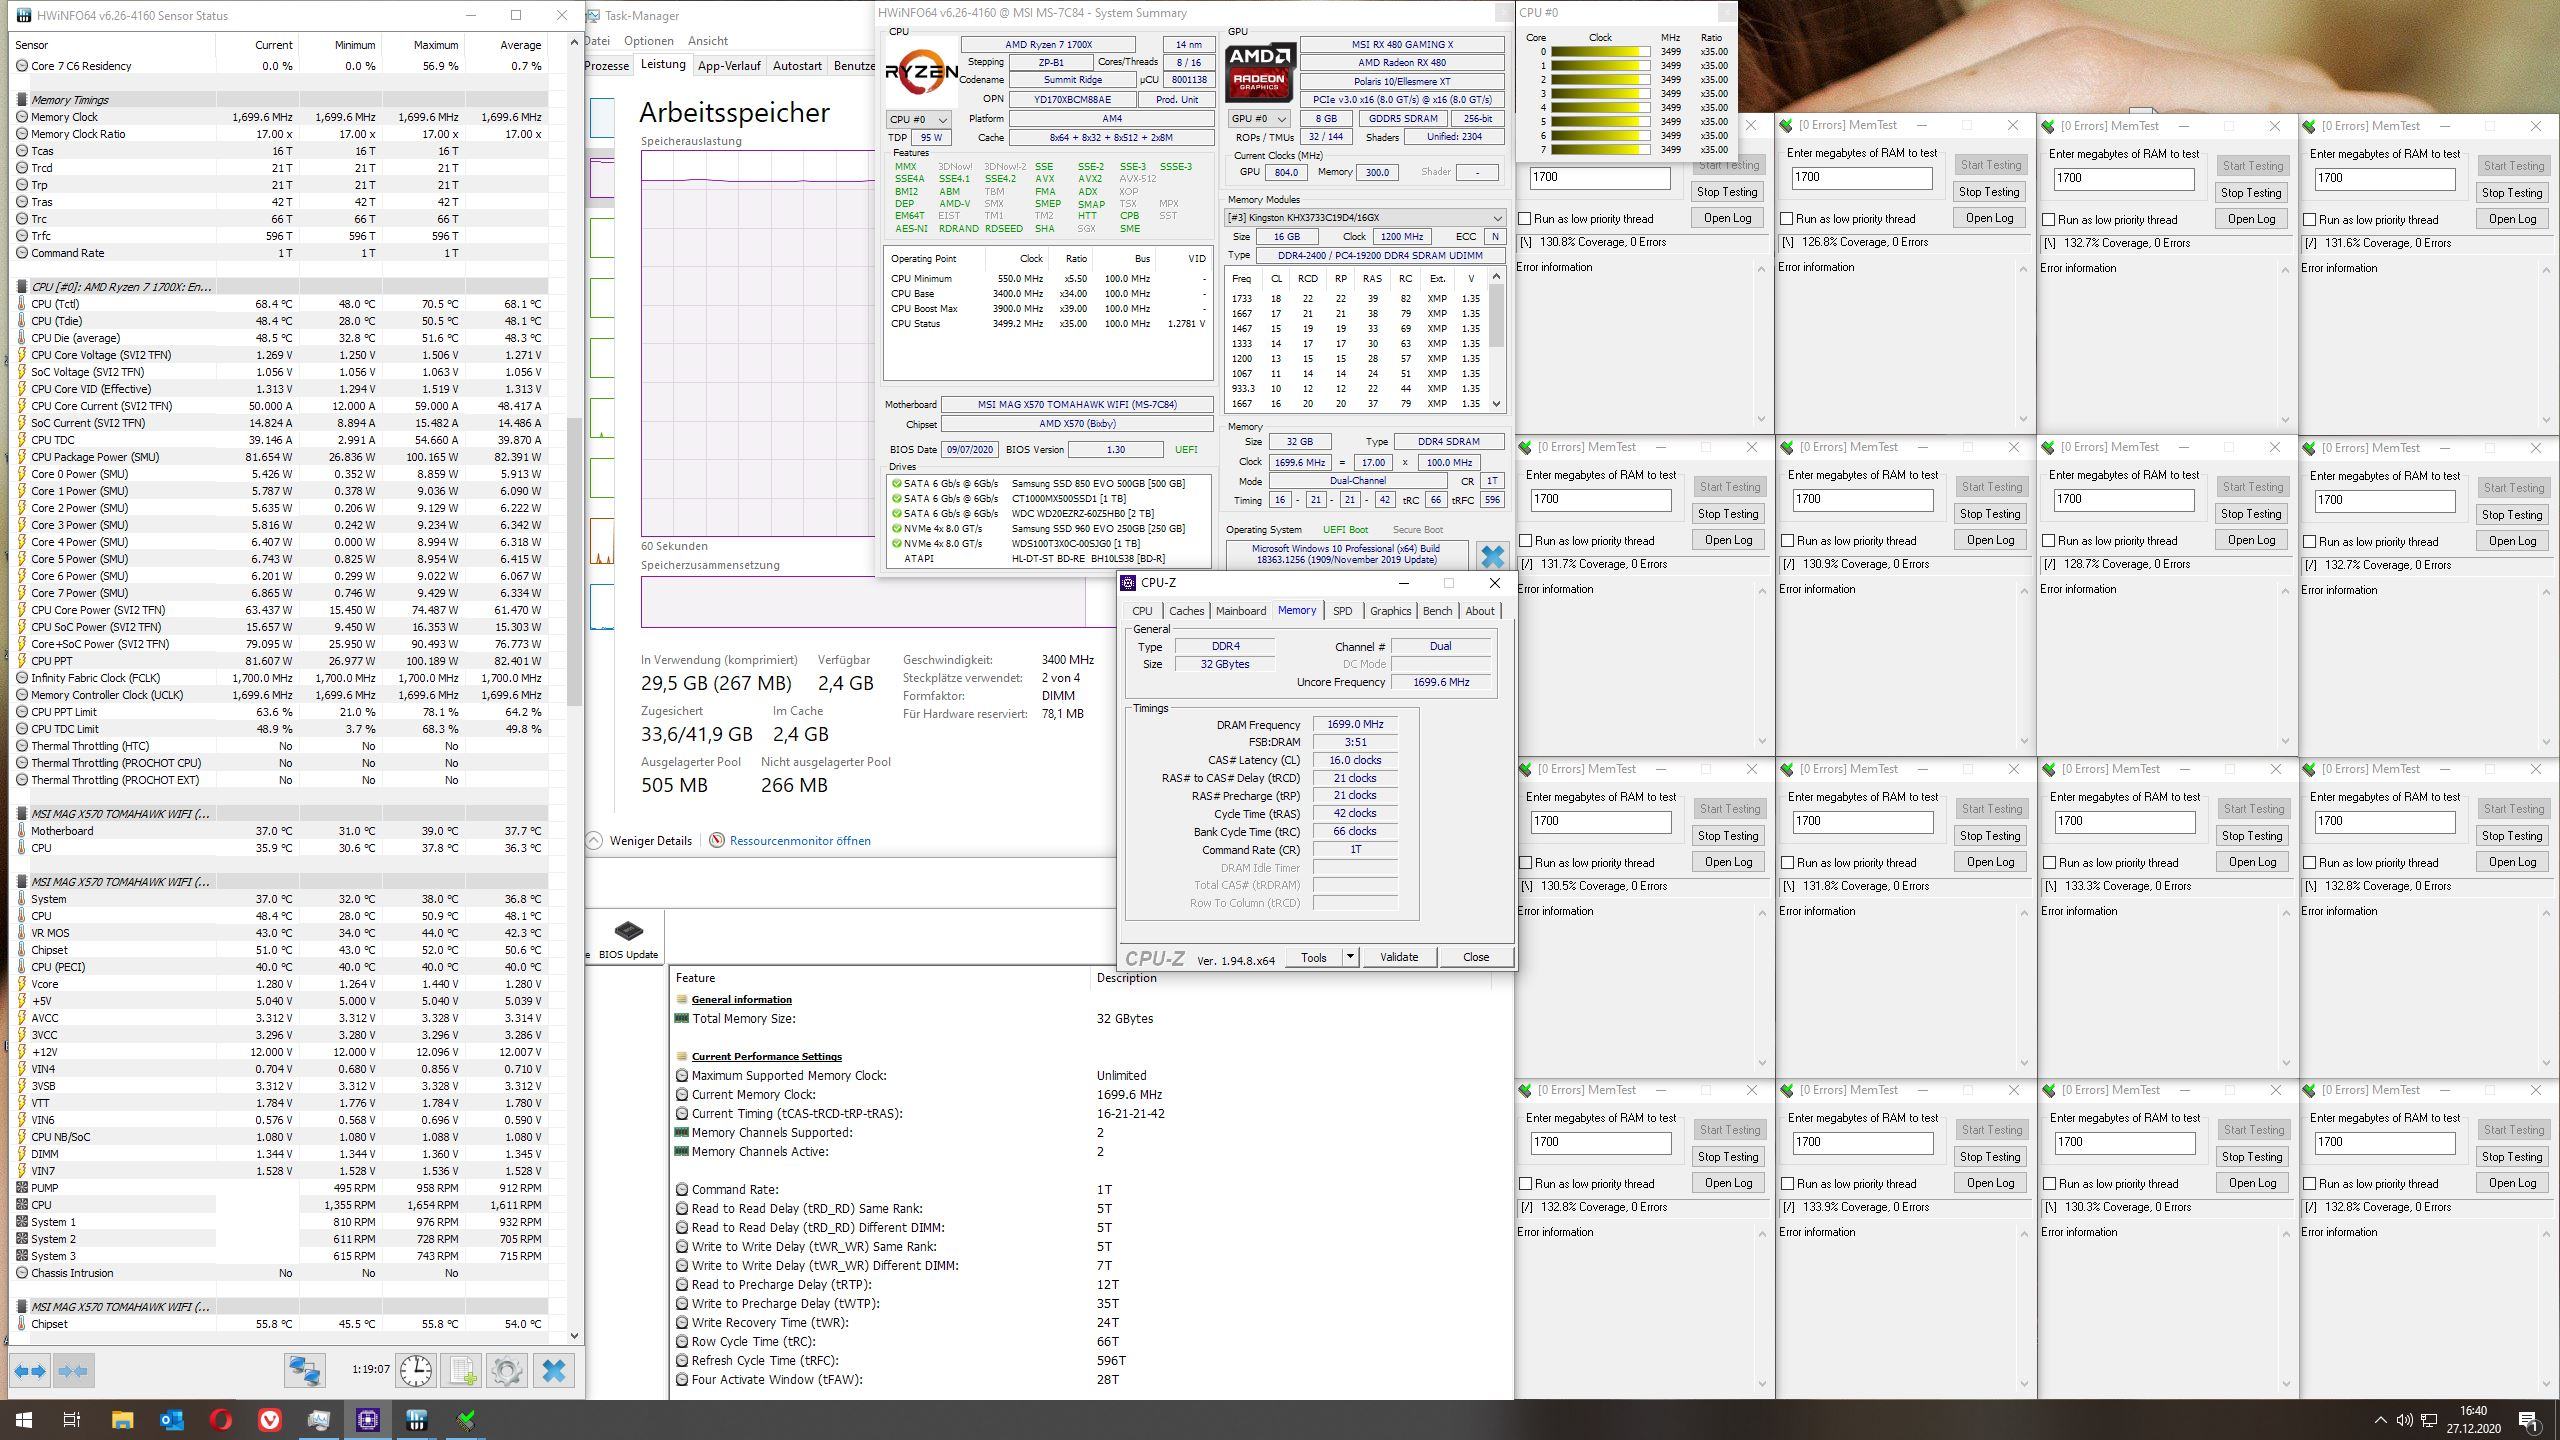Switch to MemTest taskbar icon
The height and width of the screenshot is (1440, 2560).
tap(466, 1419)
